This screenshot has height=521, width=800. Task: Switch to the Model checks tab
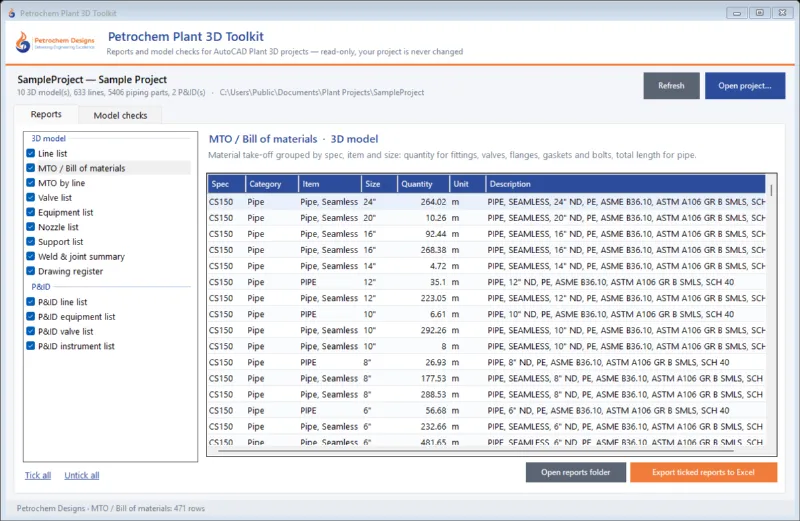pos(120,115)
